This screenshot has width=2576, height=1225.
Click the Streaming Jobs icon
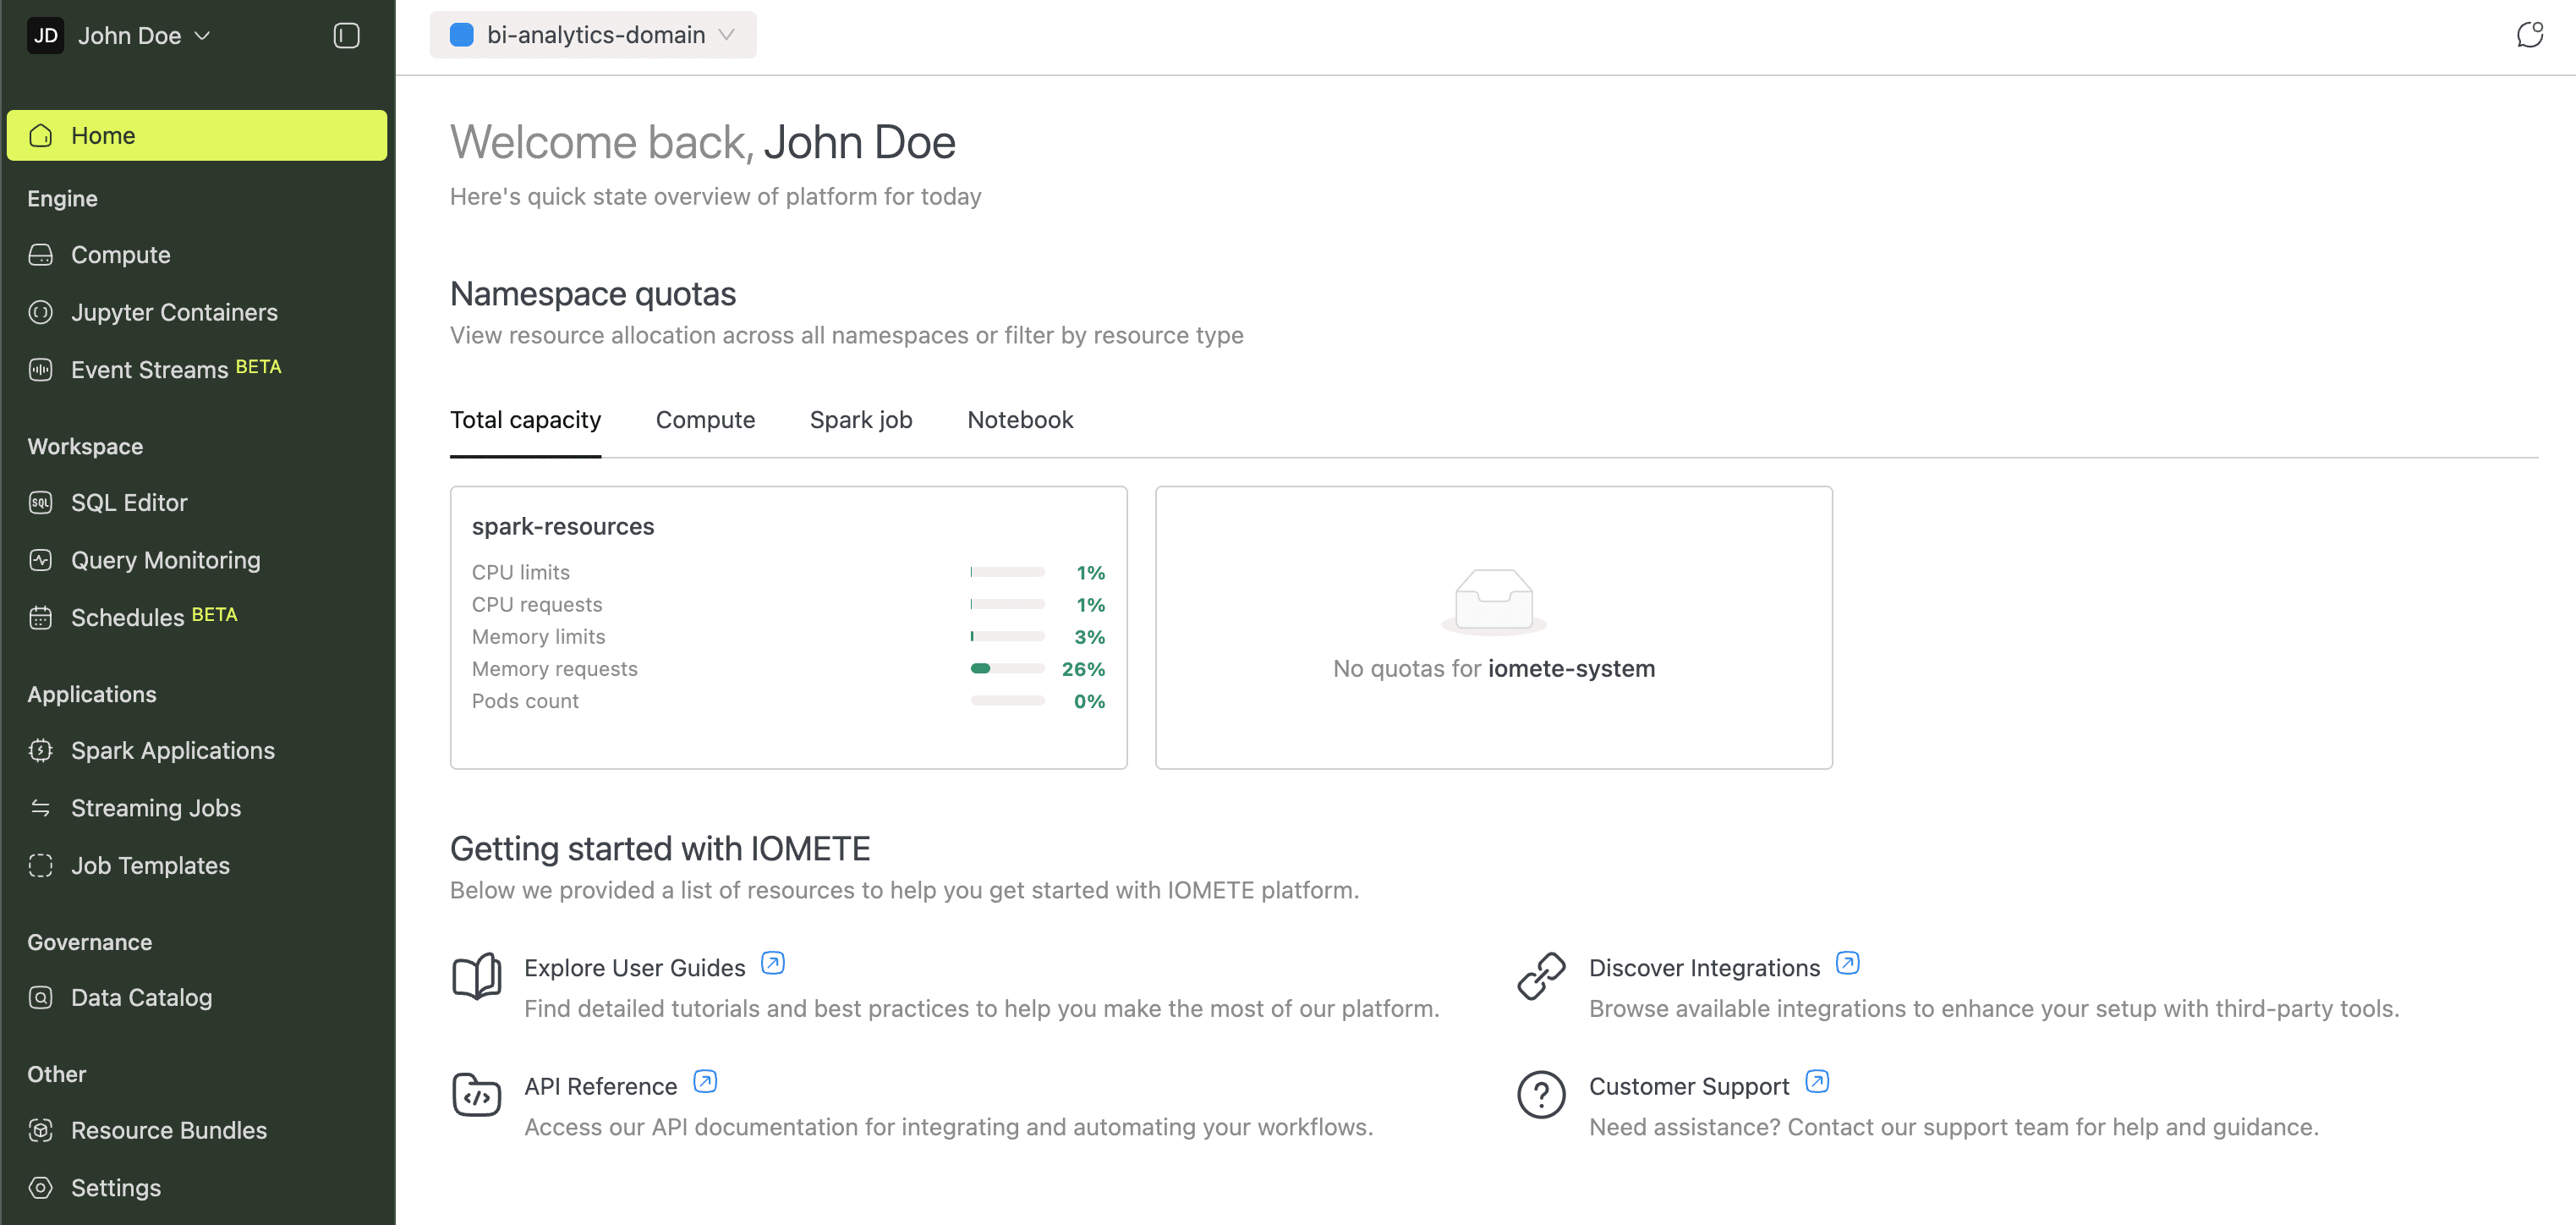40,807
